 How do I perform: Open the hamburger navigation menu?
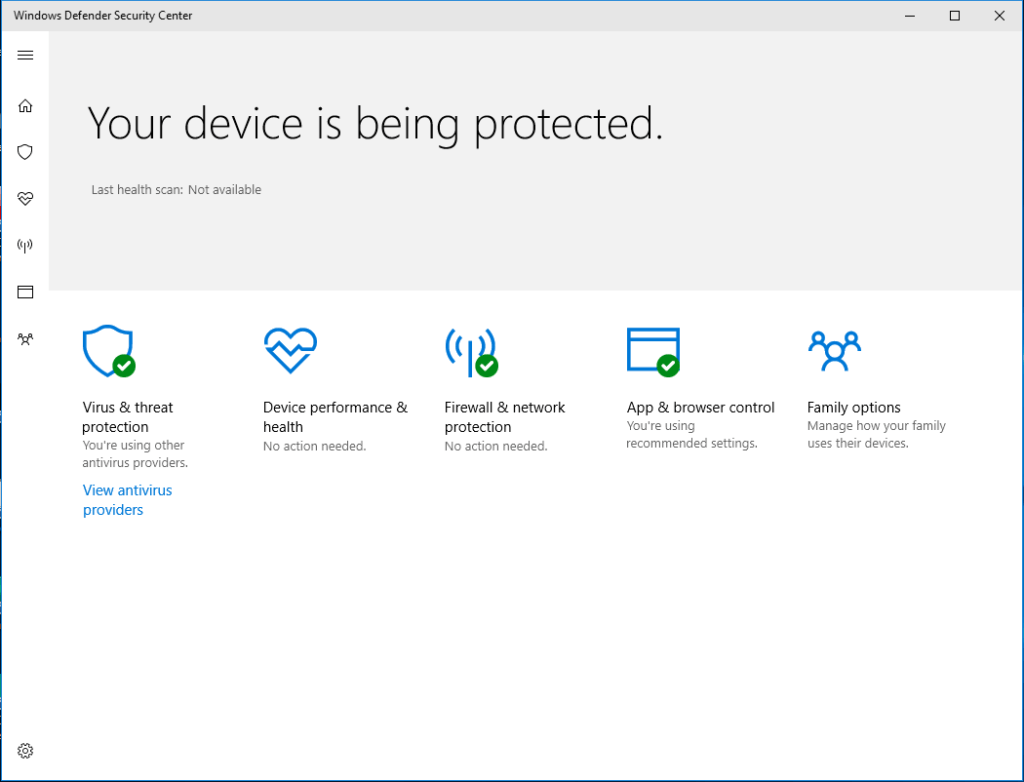coord(25,55)
